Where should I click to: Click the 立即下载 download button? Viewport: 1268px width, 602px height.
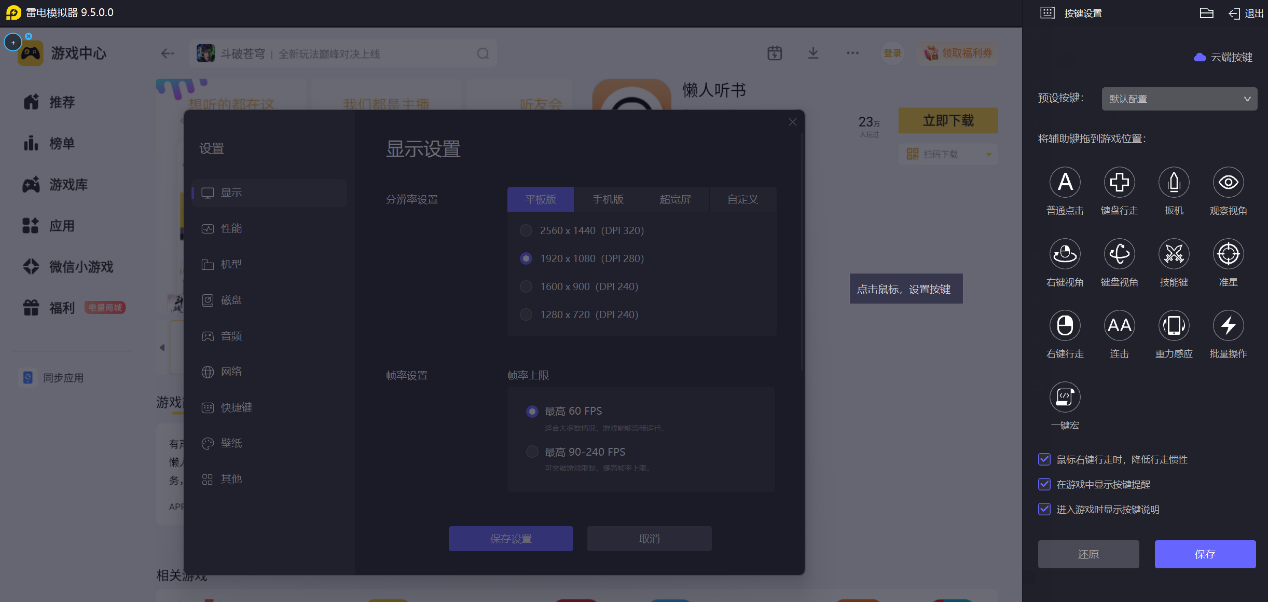(x=948, y=120)
